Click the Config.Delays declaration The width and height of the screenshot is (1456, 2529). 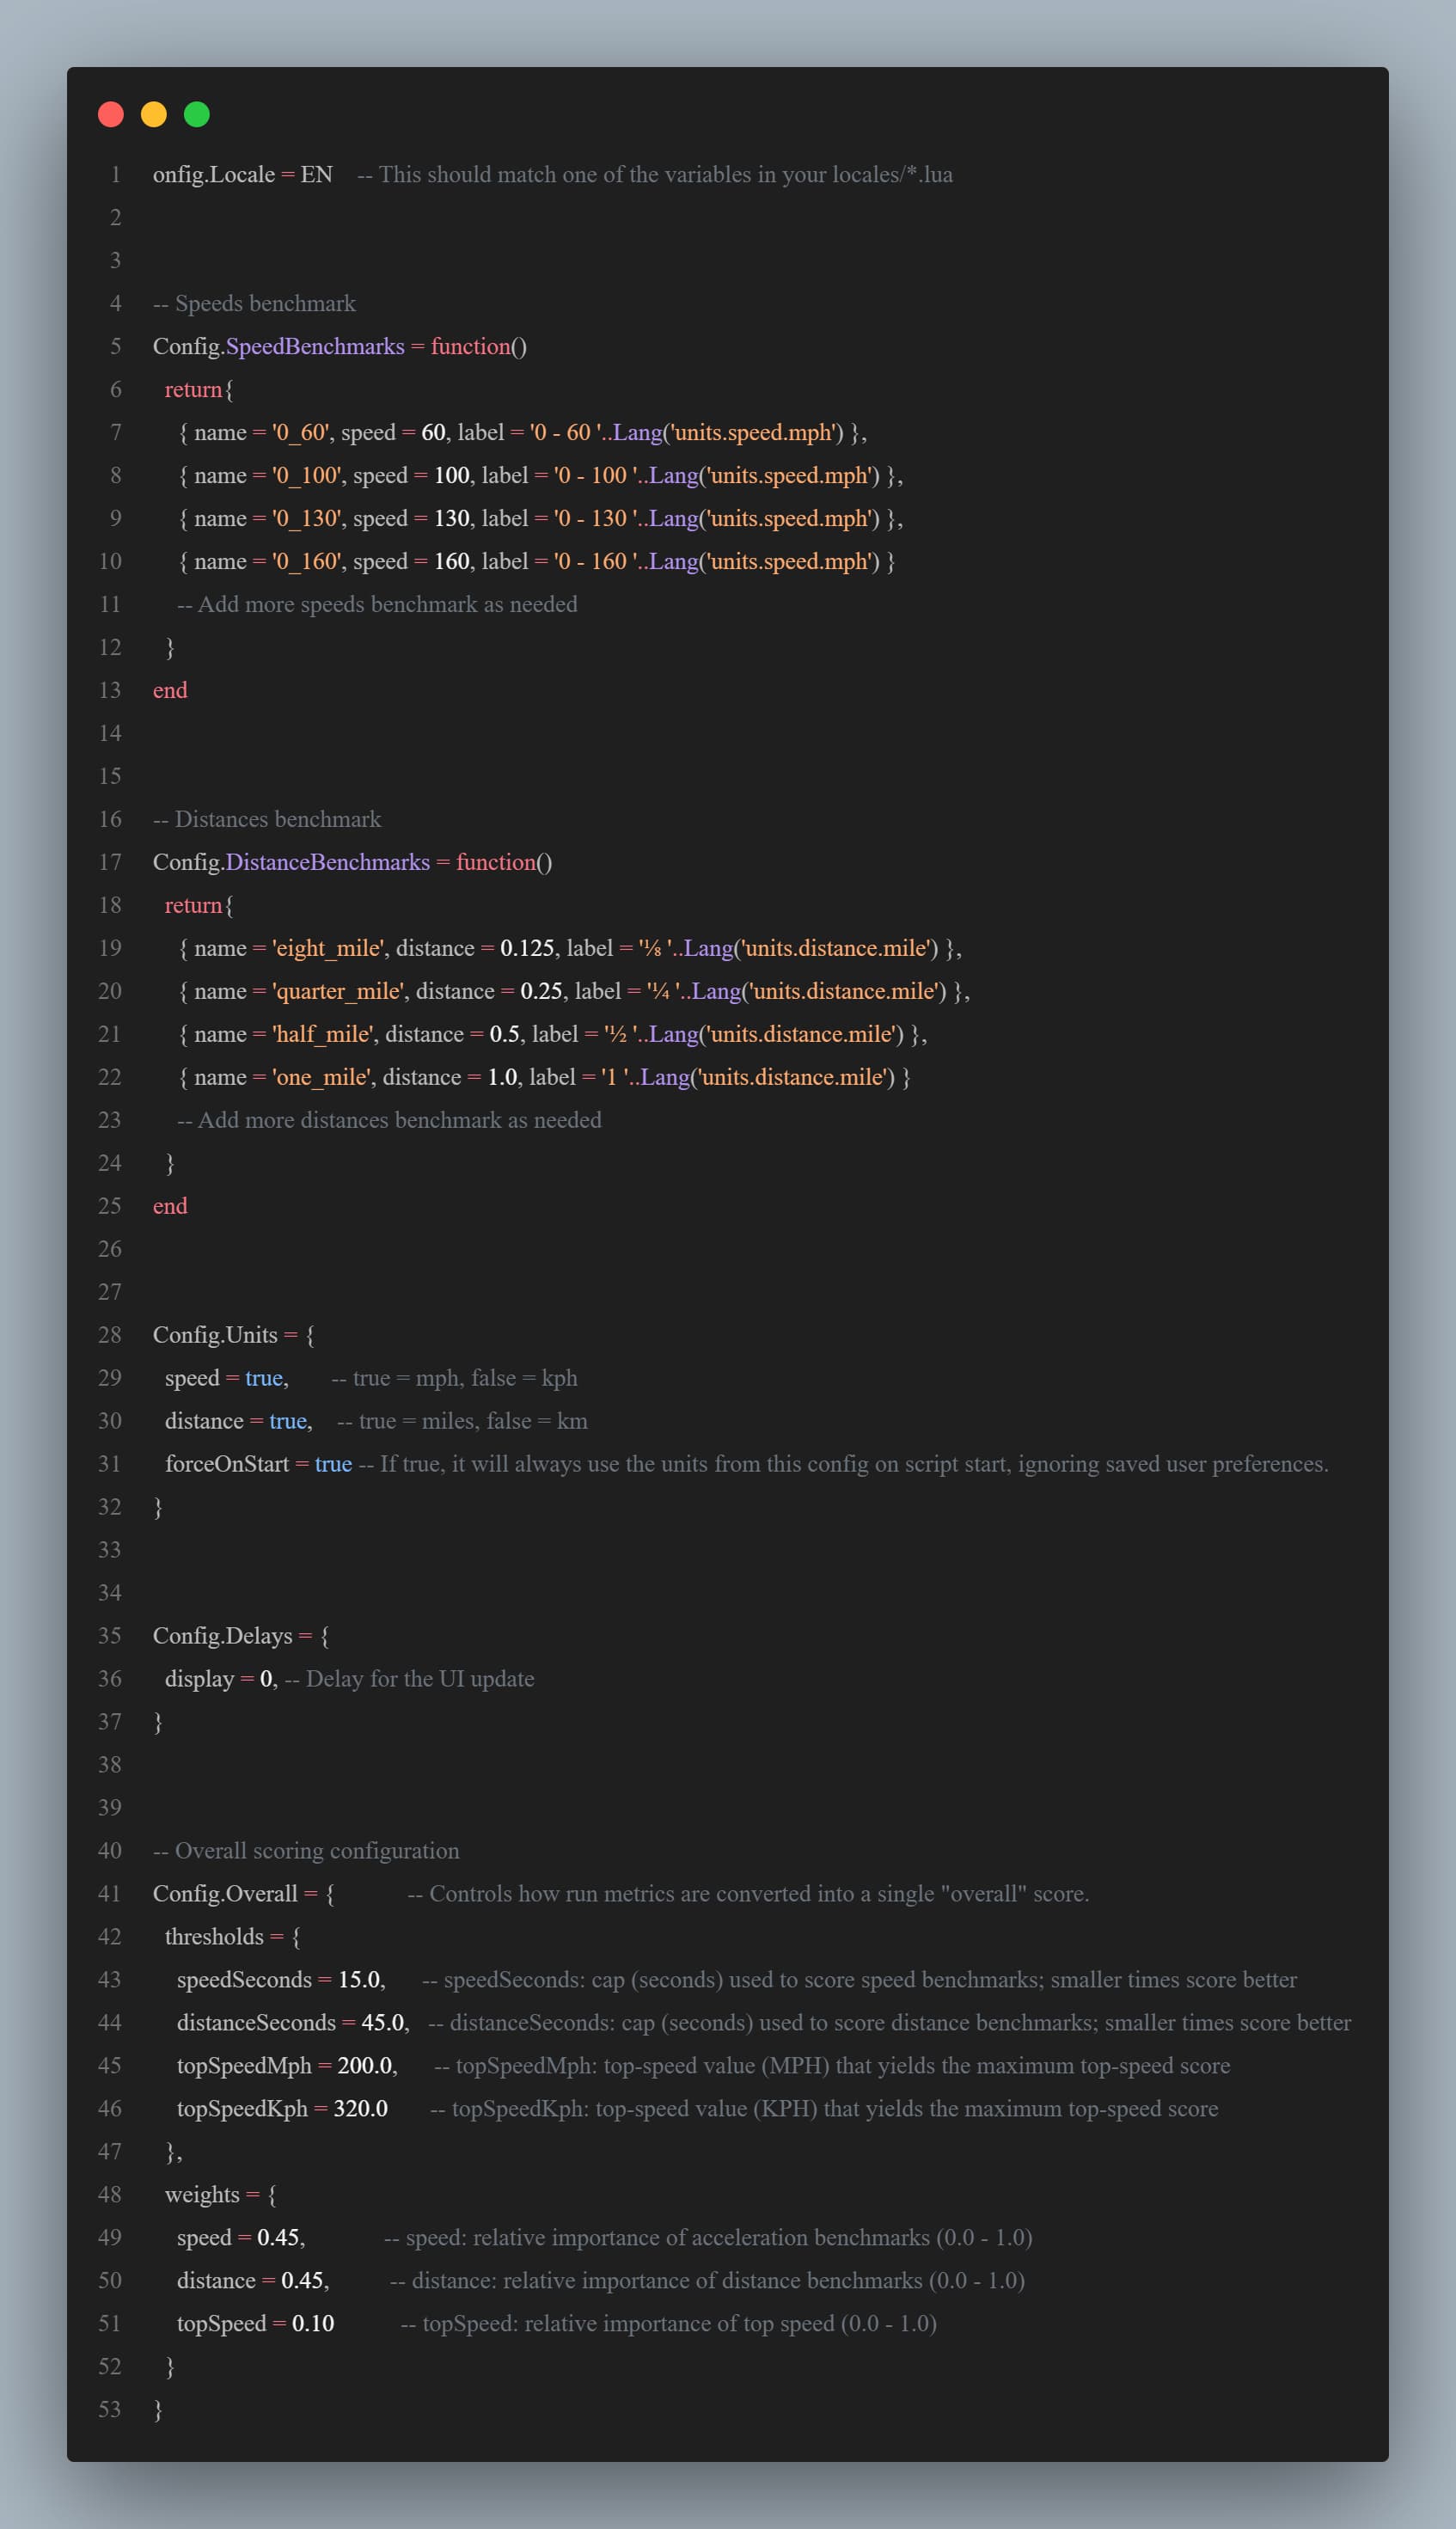click(x=223, y=1636)
